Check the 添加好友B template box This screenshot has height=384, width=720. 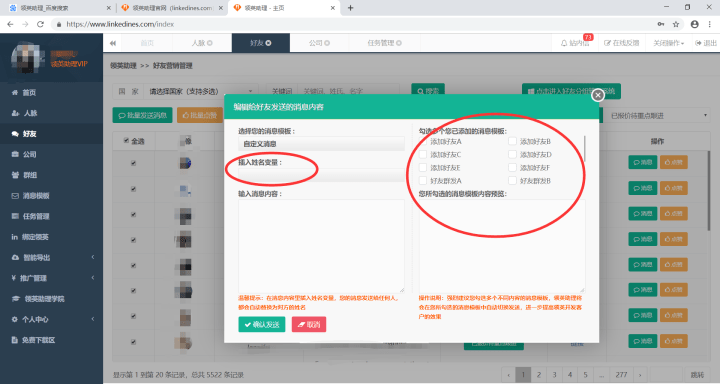coord(512,141)
